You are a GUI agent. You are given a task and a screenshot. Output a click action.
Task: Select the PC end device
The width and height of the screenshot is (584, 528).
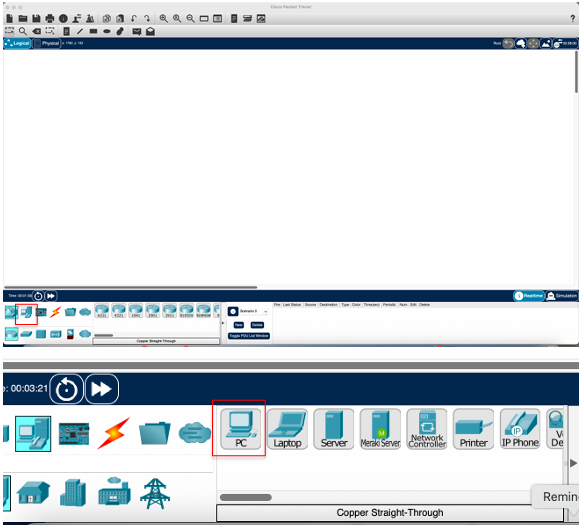241,429
